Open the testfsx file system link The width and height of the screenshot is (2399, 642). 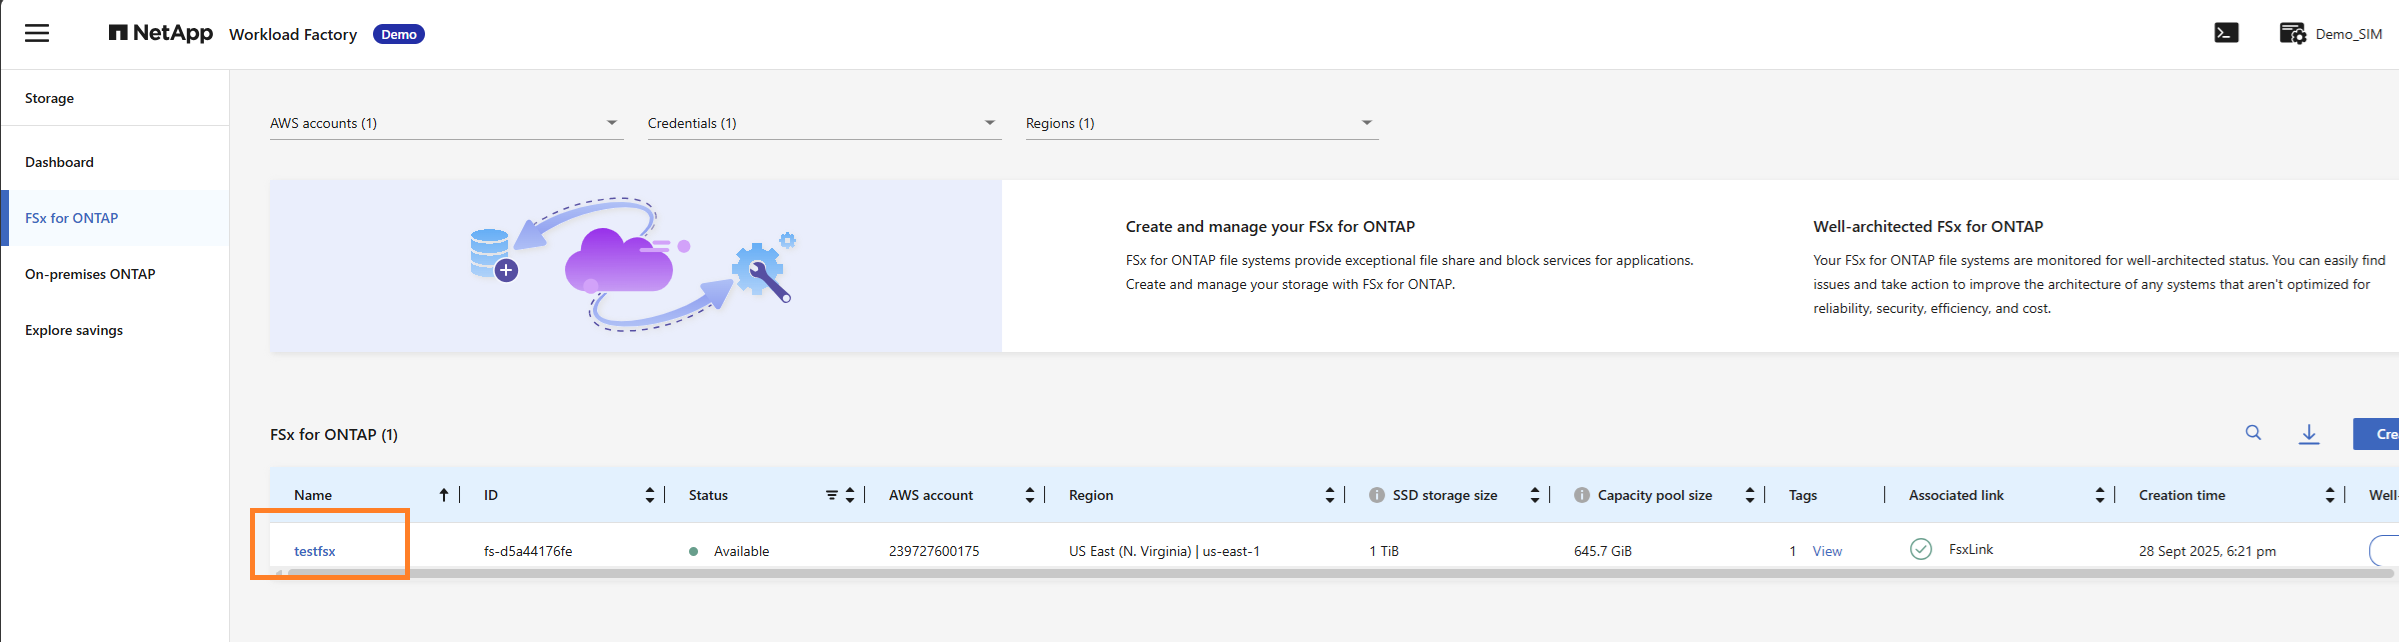(x=315, y=551)
